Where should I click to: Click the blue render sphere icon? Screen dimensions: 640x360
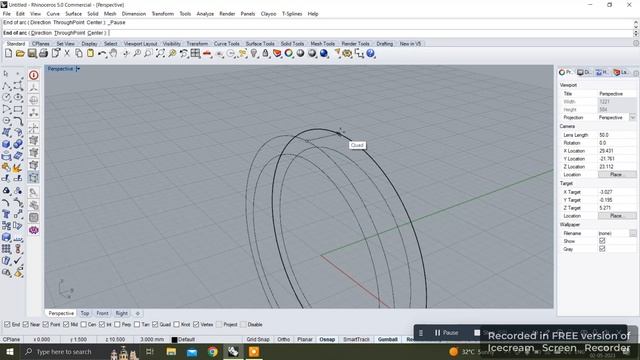324,53
